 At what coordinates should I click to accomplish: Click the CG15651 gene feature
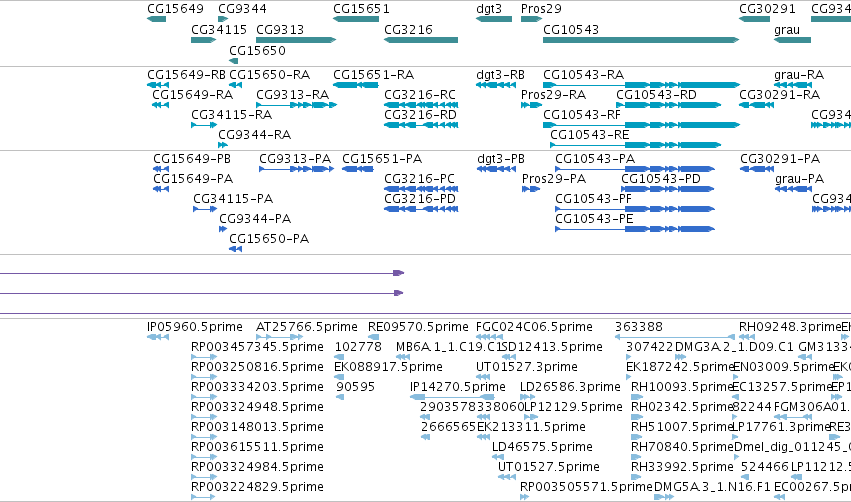click(356, 19)
